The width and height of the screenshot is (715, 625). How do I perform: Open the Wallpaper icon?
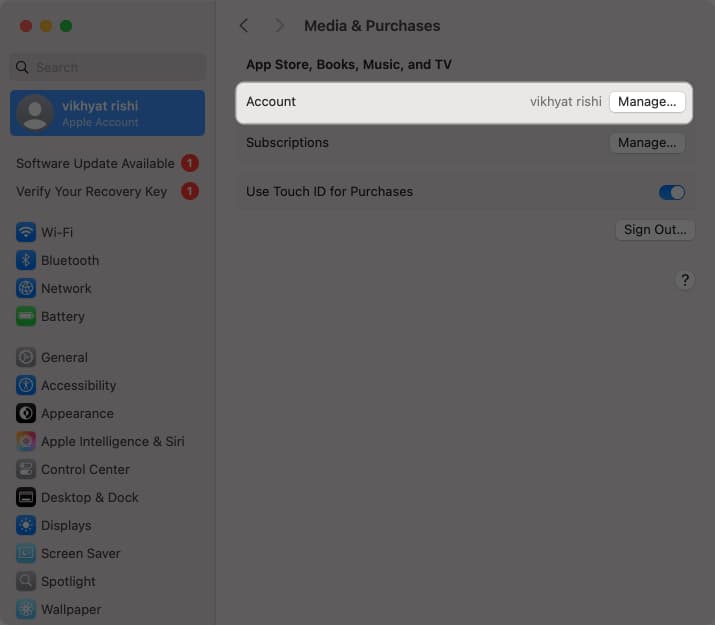coord(26,610)
